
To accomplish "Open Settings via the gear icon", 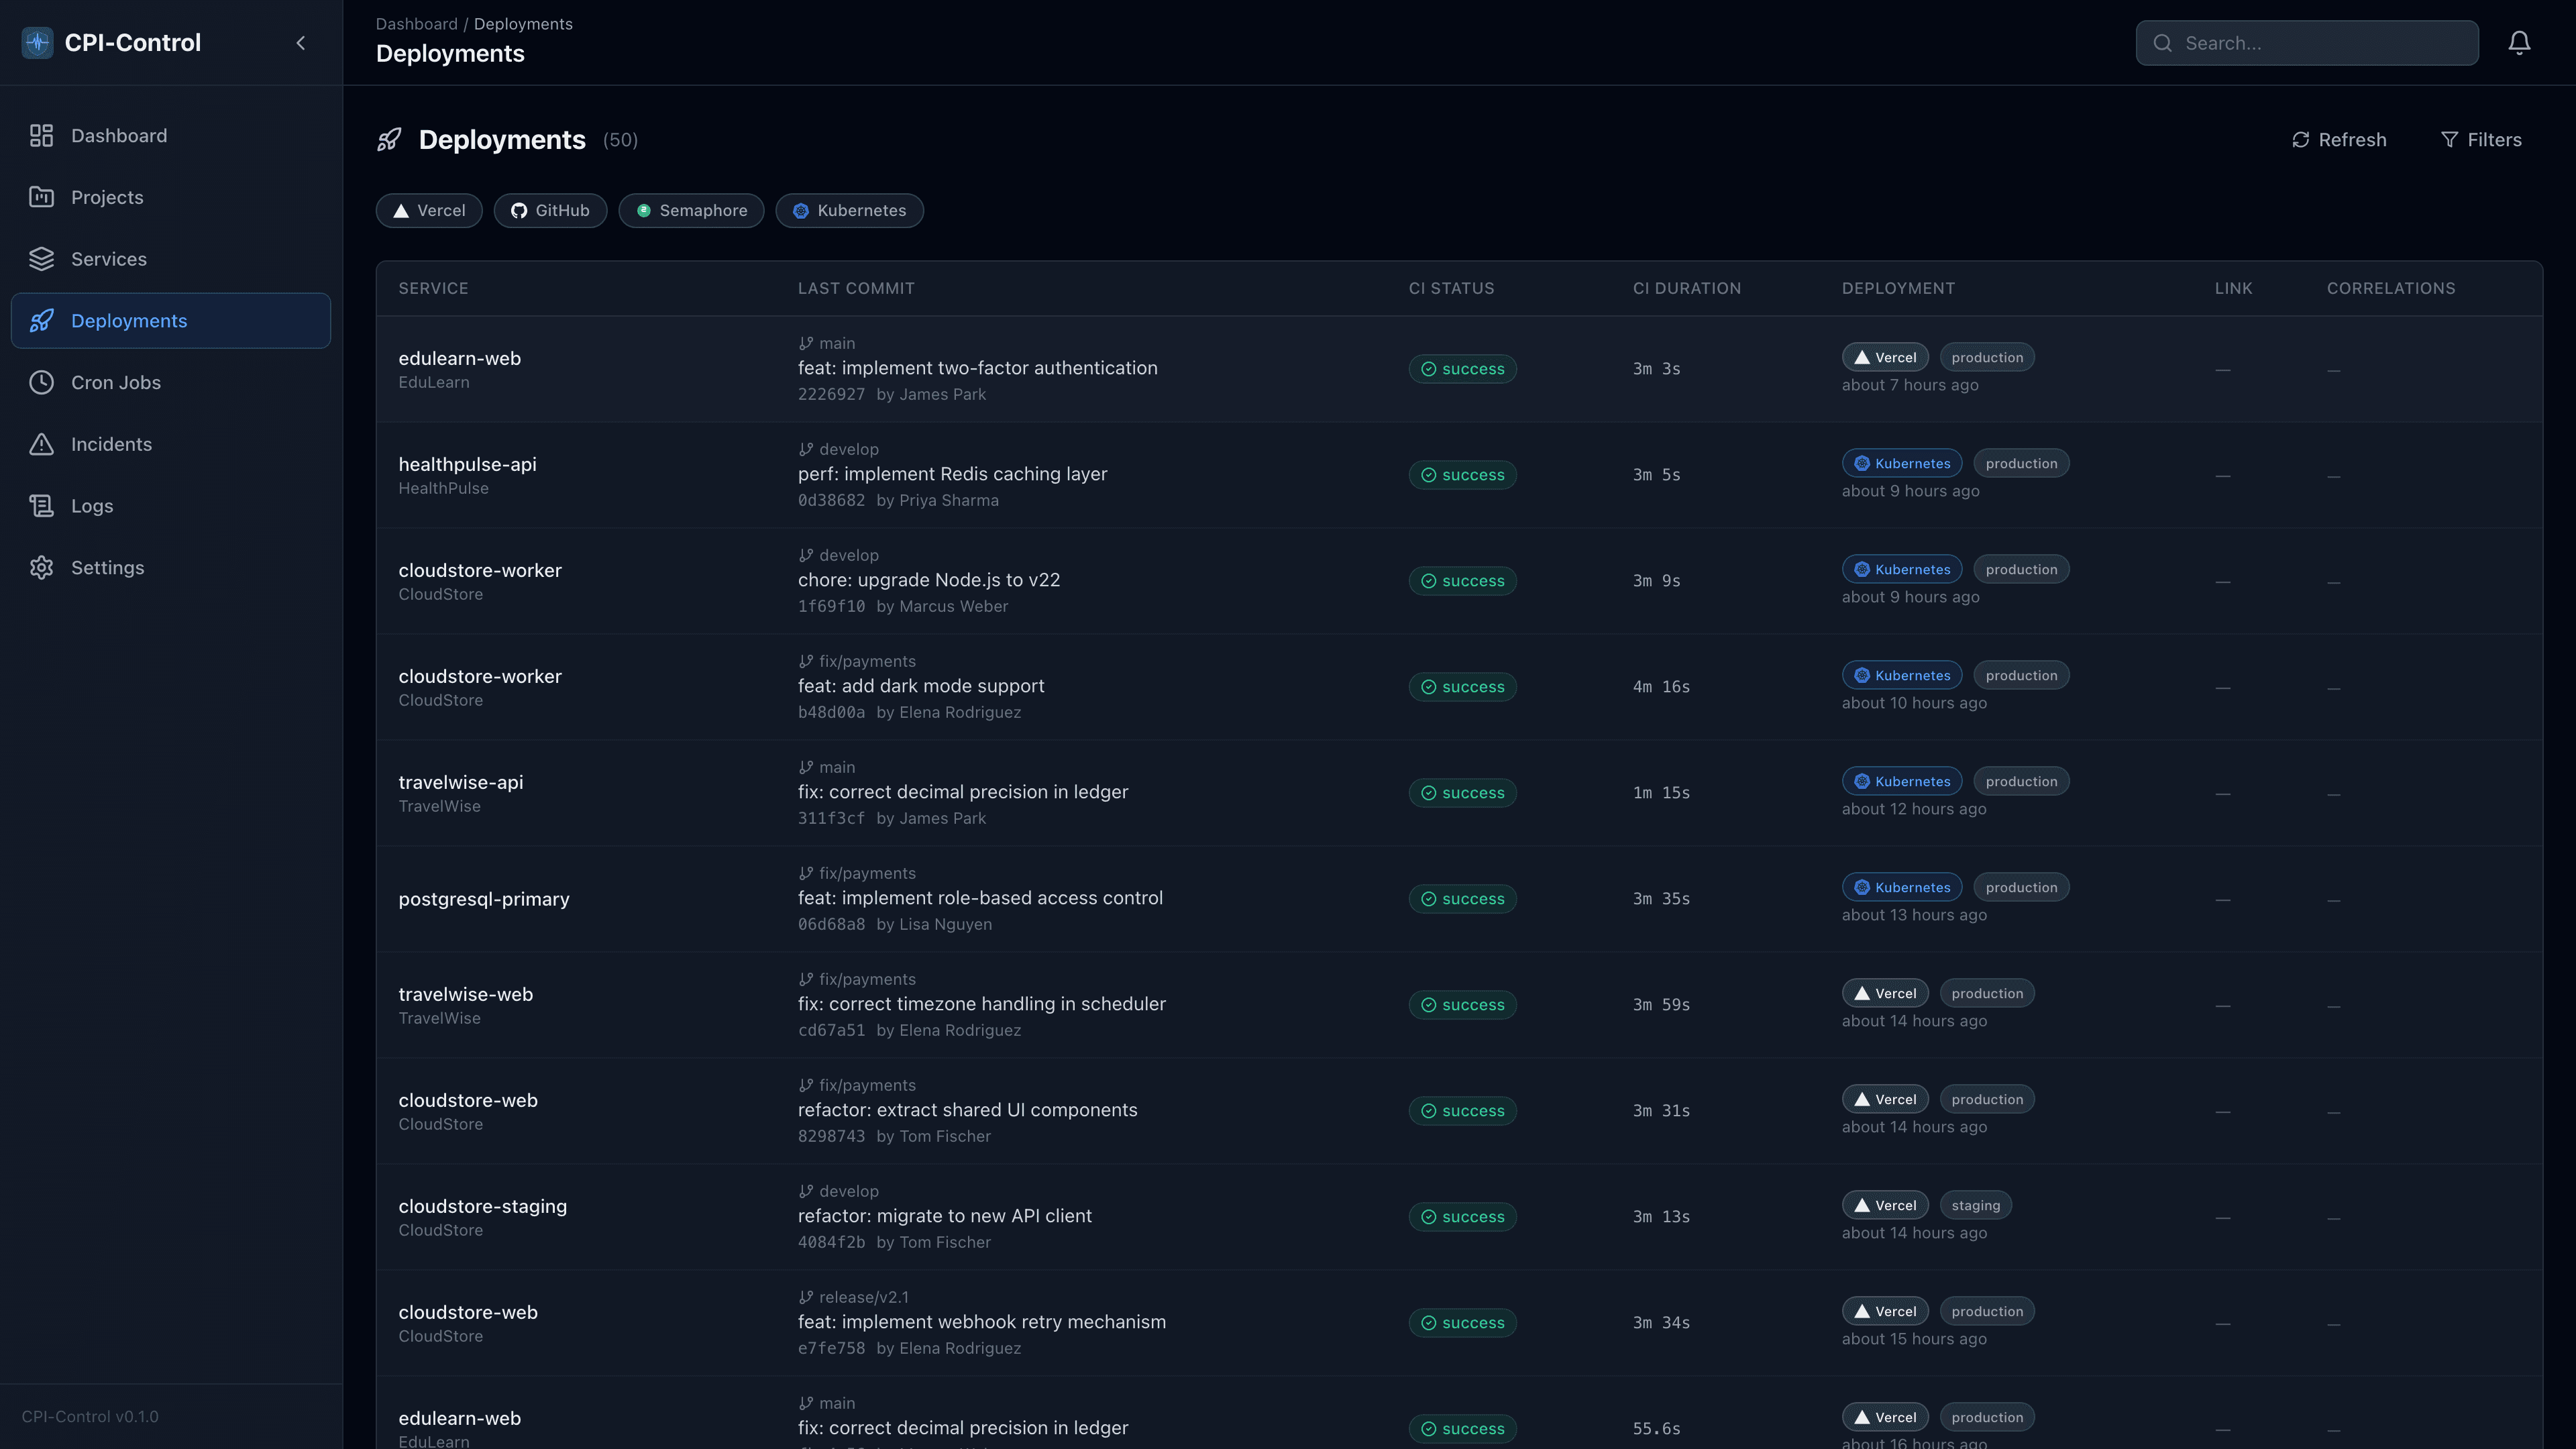I will (x=41, y=567).
